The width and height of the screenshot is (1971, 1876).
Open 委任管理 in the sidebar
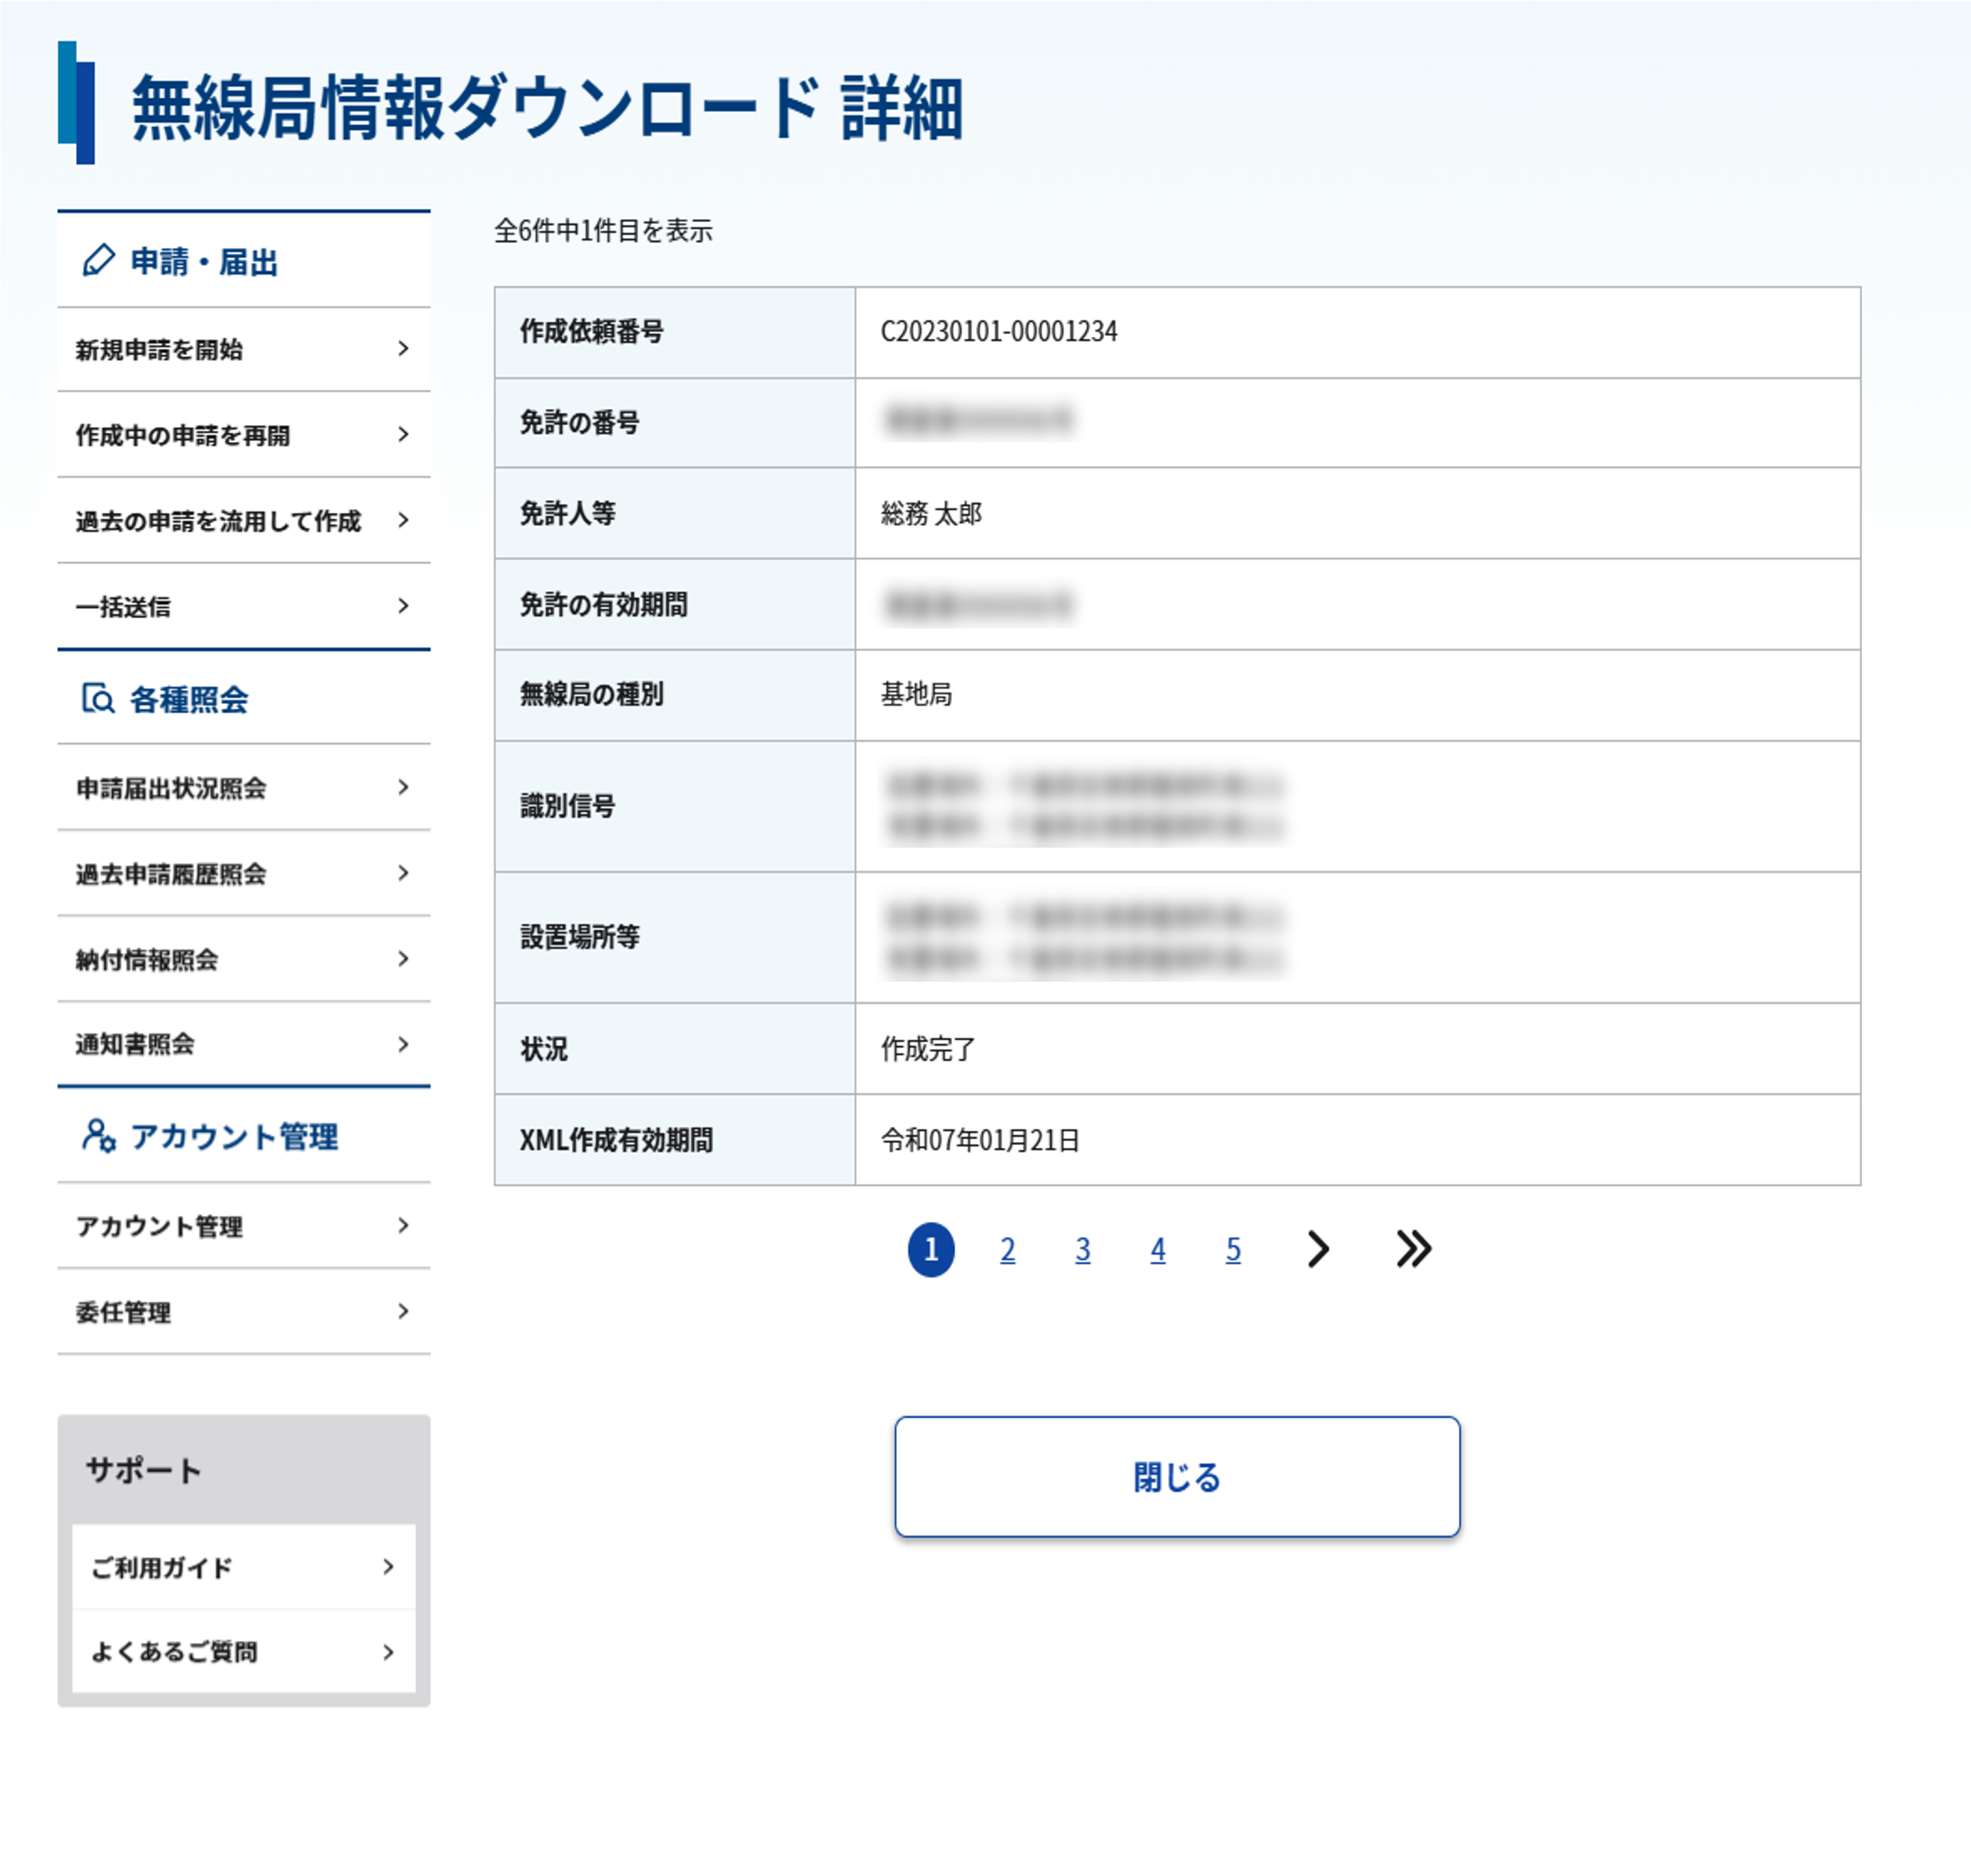click(244, 1312)
